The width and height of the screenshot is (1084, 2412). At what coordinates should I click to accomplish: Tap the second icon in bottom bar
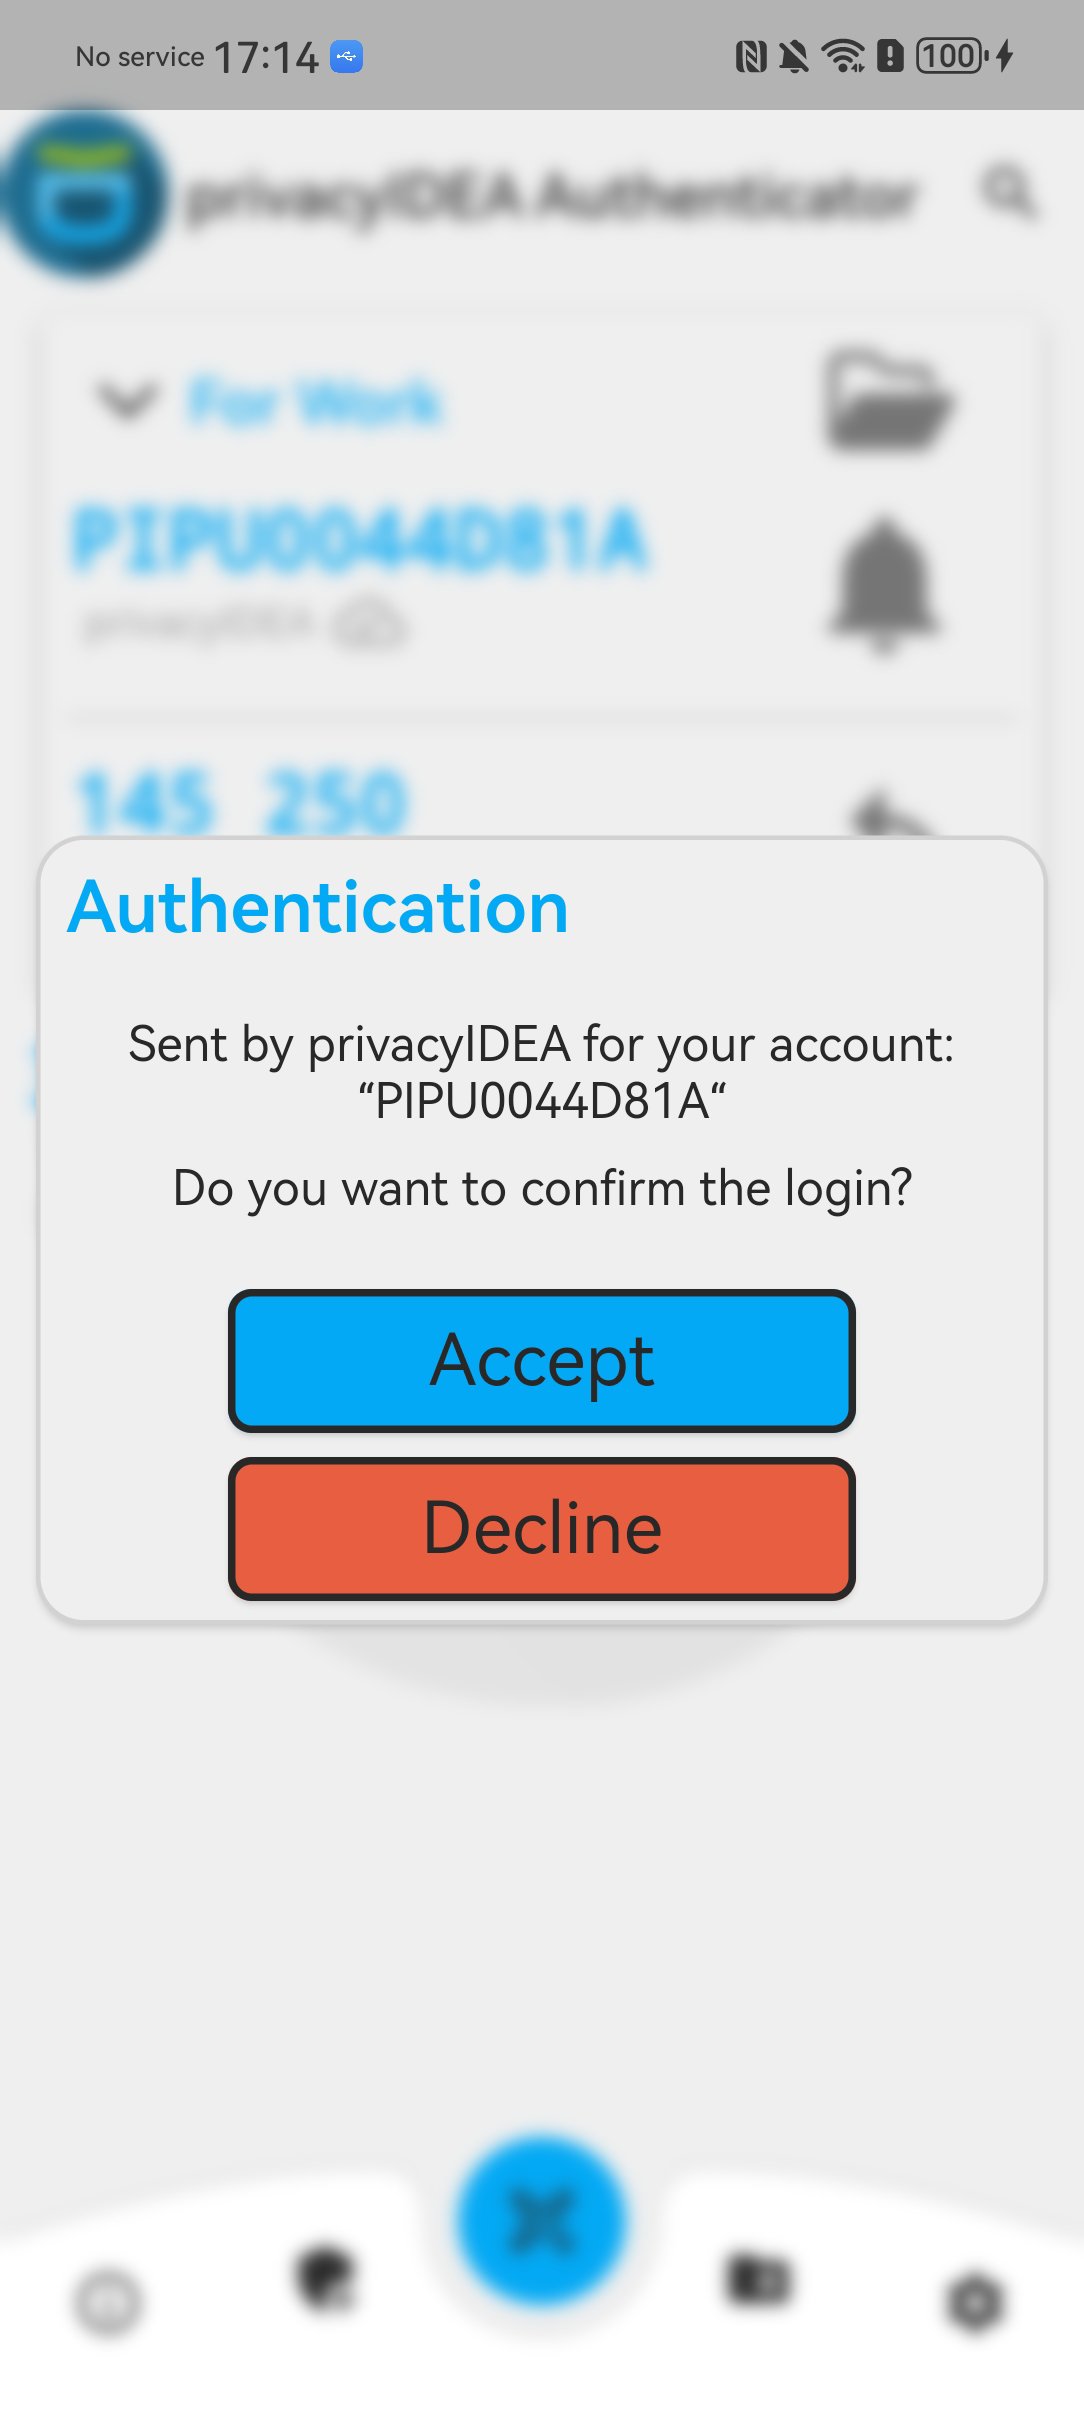tap(325, 2279)
